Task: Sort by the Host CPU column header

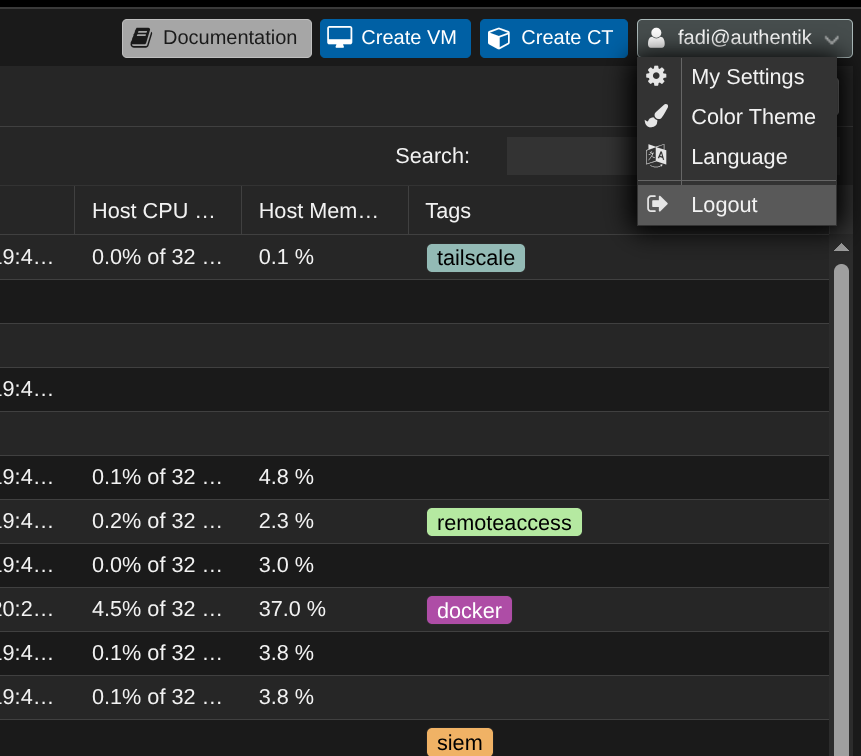Action: 154,211
